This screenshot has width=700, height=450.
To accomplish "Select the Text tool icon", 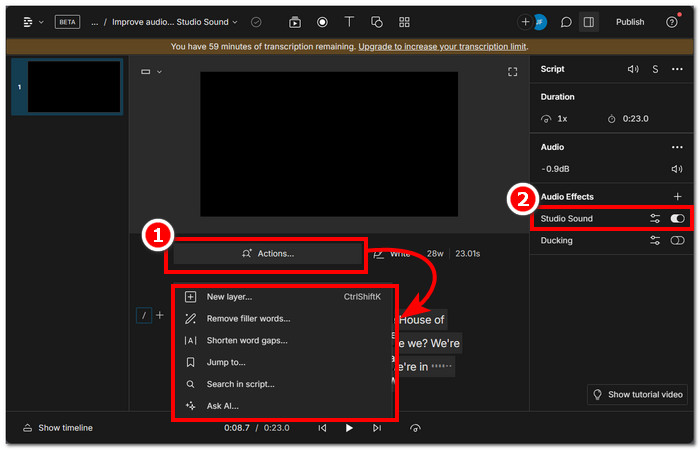I will pos(349,21).
